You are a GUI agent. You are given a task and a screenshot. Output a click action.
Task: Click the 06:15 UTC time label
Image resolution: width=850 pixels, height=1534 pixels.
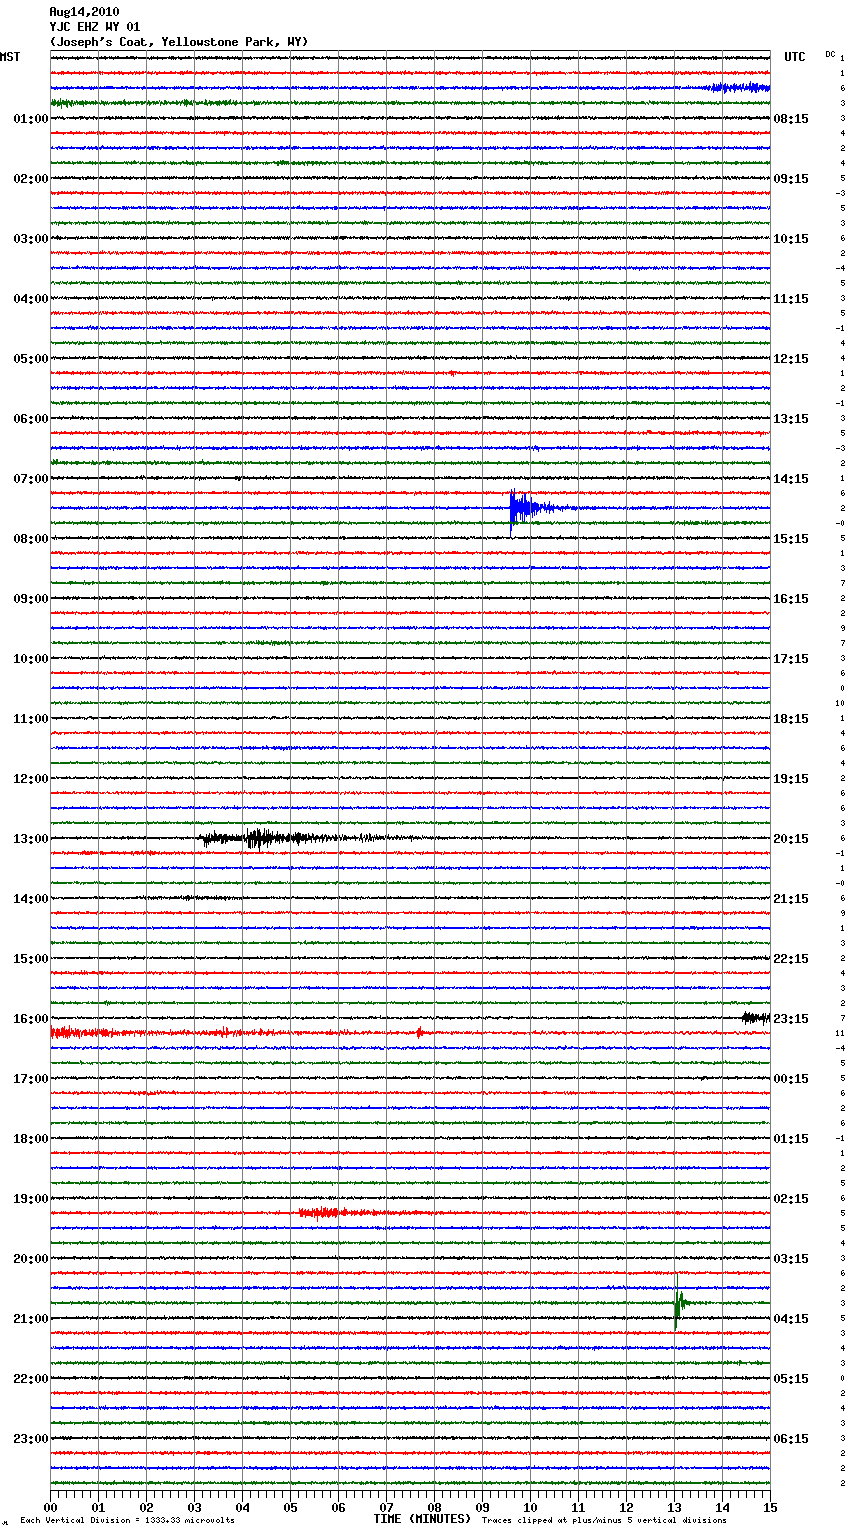(x=791, y=1439)
